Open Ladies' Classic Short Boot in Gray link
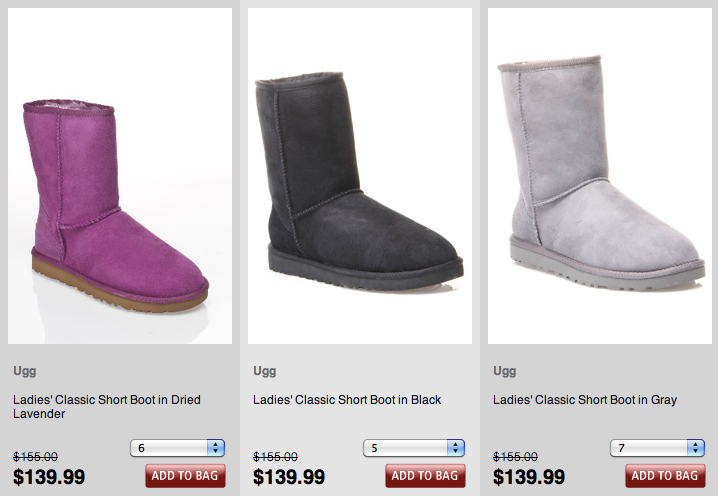Screen dimensions: 718x496 tap(585, 400)
